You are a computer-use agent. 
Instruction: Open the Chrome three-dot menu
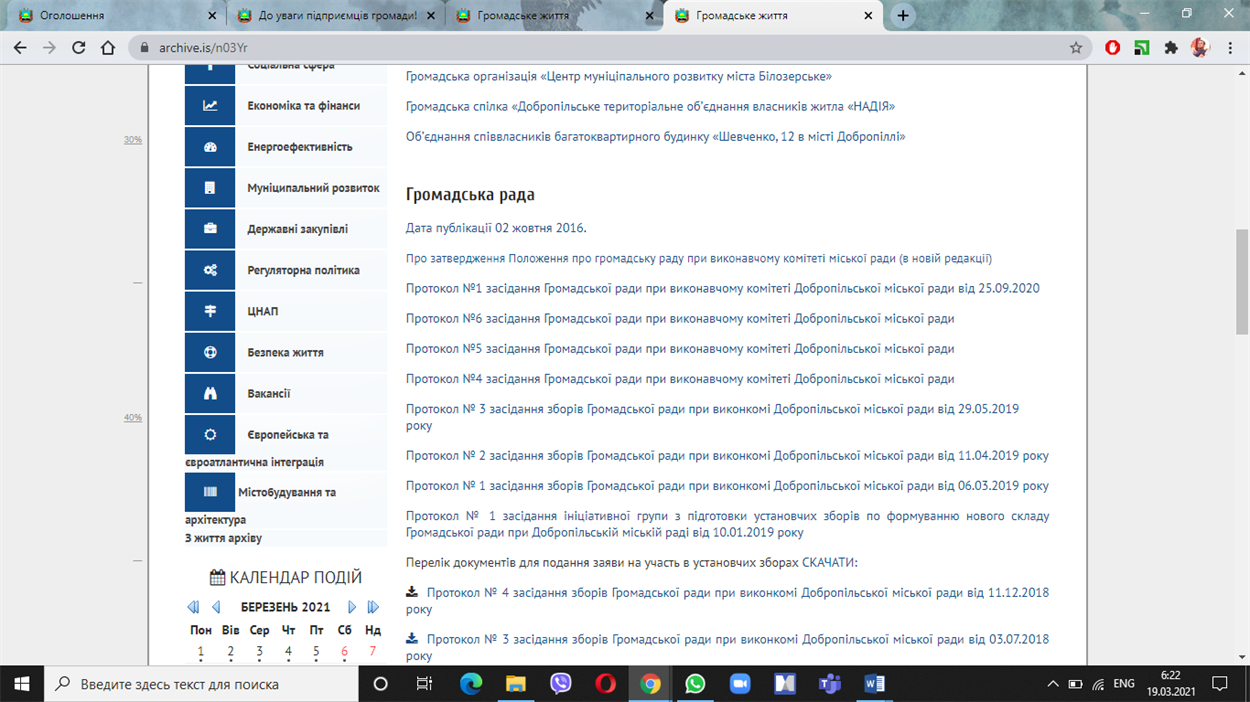[1230, 47]
